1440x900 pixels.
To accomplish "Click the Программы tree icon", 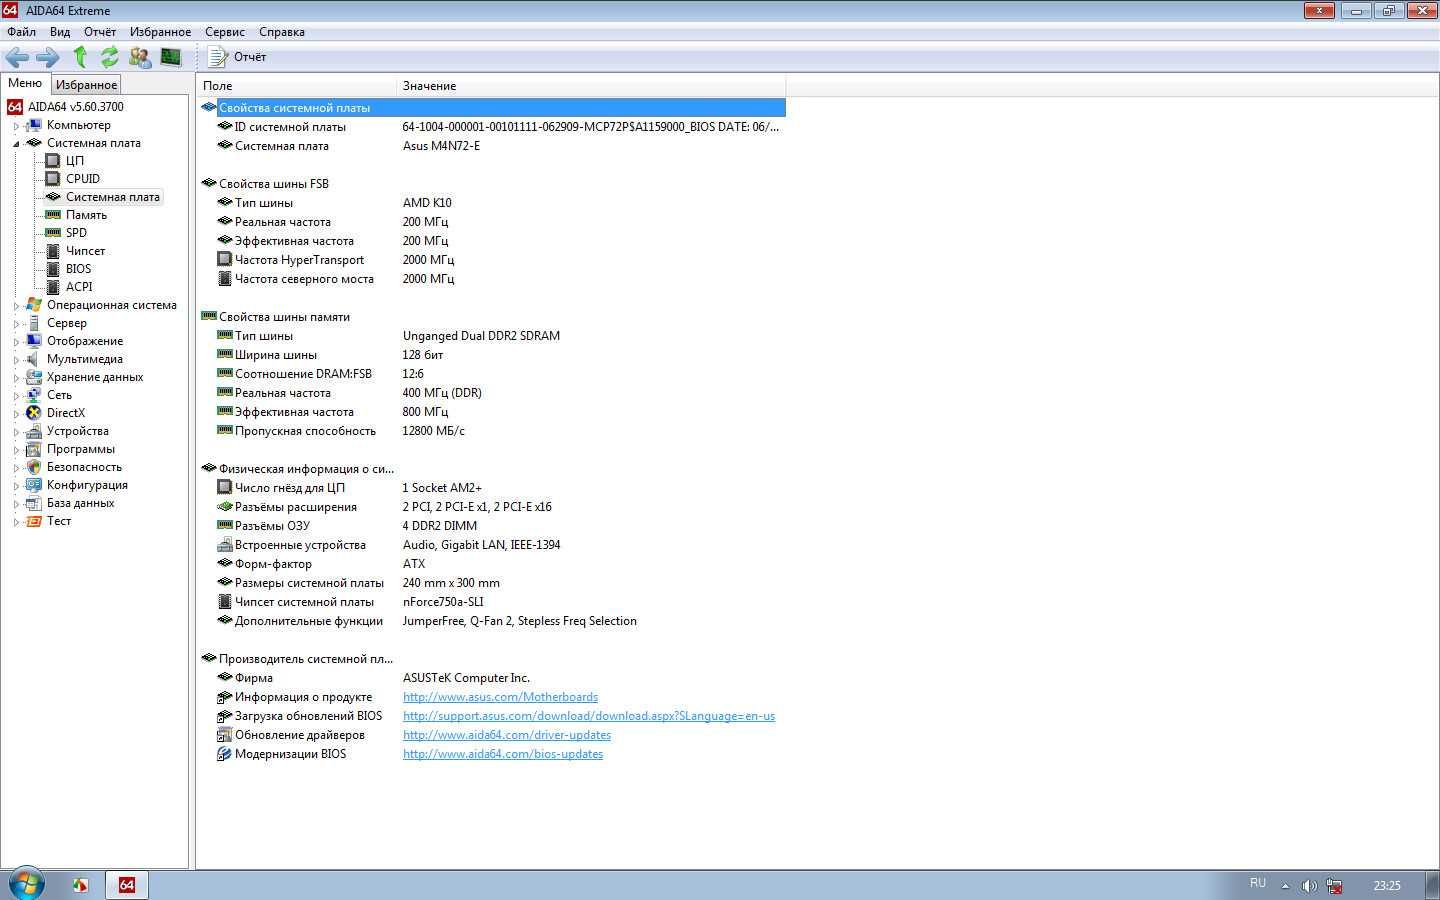I will [34, 449].
